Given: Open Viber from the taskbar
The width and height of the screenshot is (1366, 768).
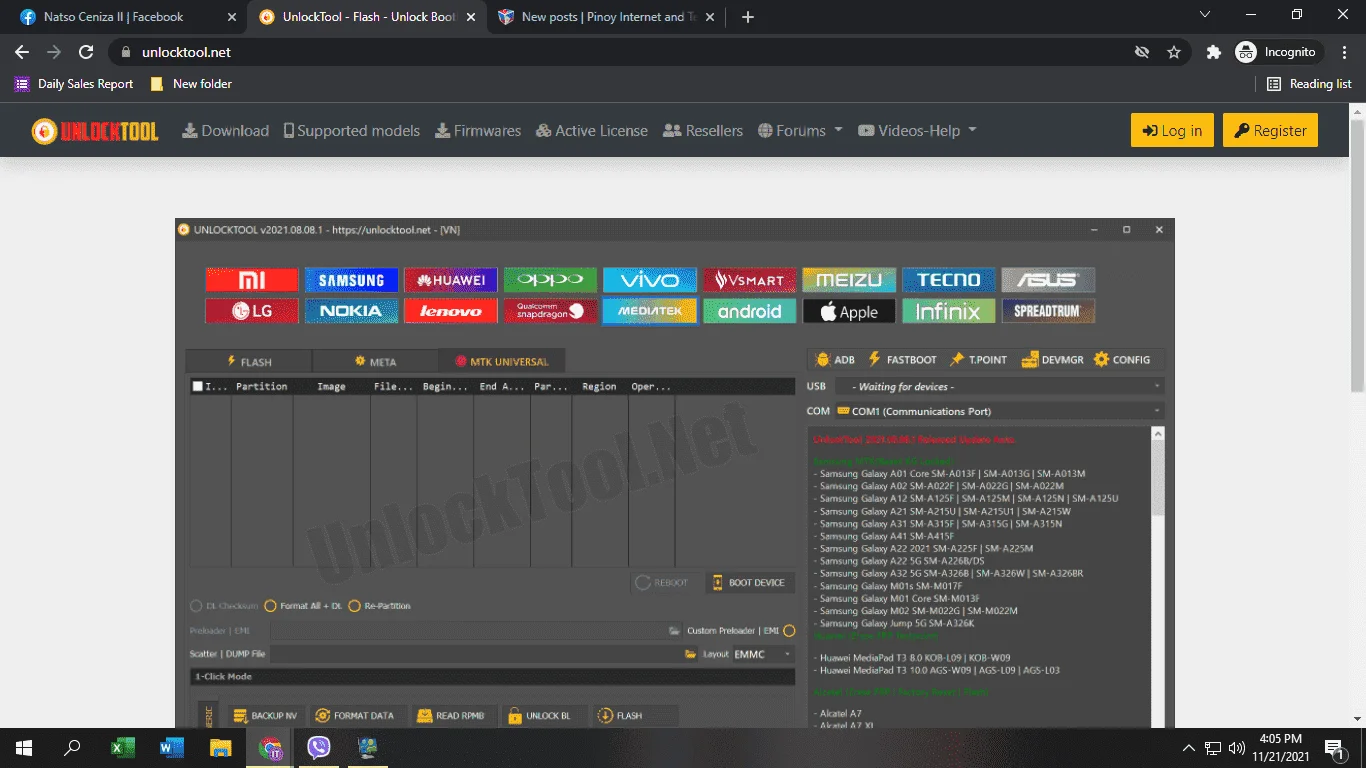Looking at the screenshot, I should coord(319,747).
